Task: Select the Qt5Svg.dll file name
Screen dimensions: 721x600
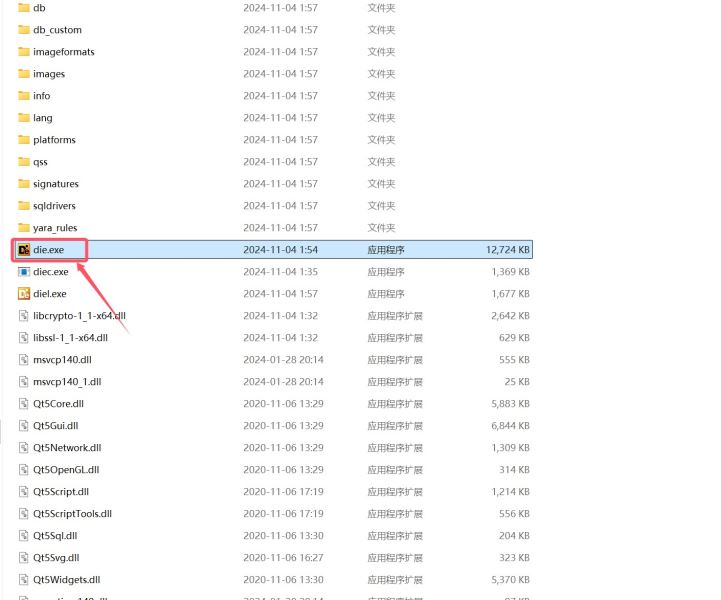Action: click(x=58, y=558)
